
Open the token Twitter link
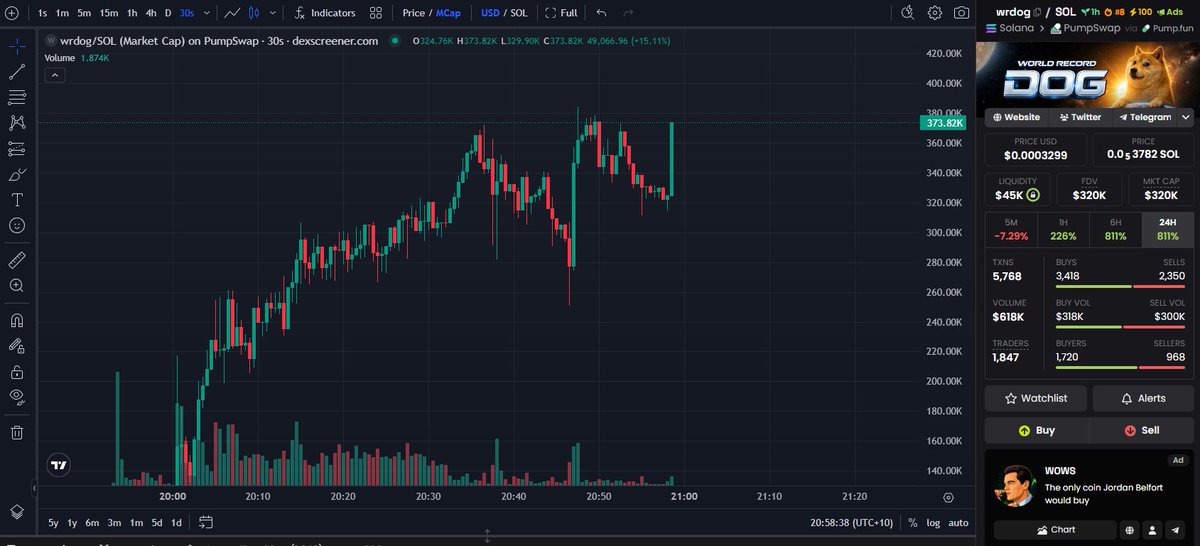pos(1079,117)
